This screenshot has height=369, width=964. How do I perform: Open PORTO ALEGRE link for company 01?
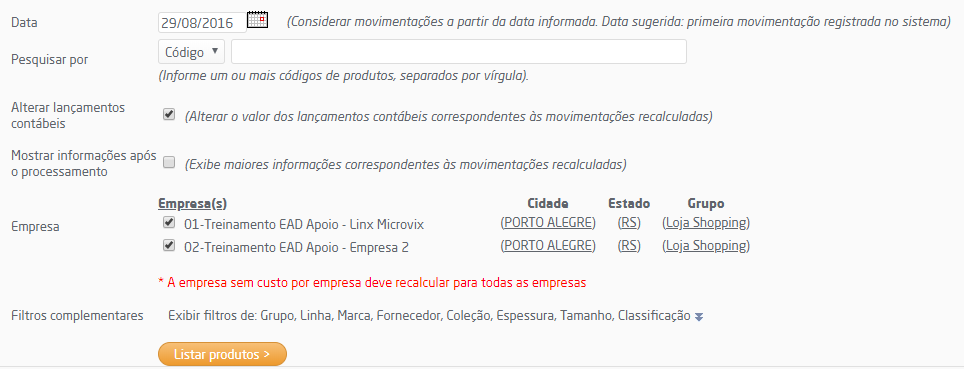pos(548,223)
